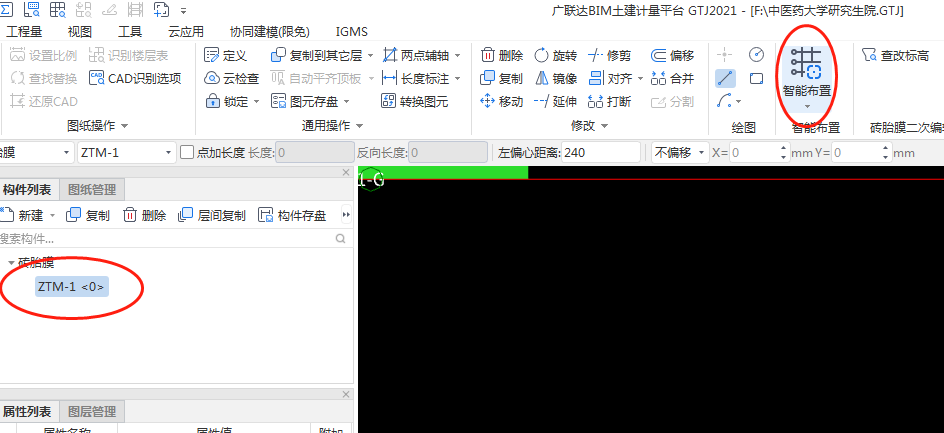The height and width of the screenshot is (433, 944).
Task: Select the 对齐 align tool
Action: 609,78
